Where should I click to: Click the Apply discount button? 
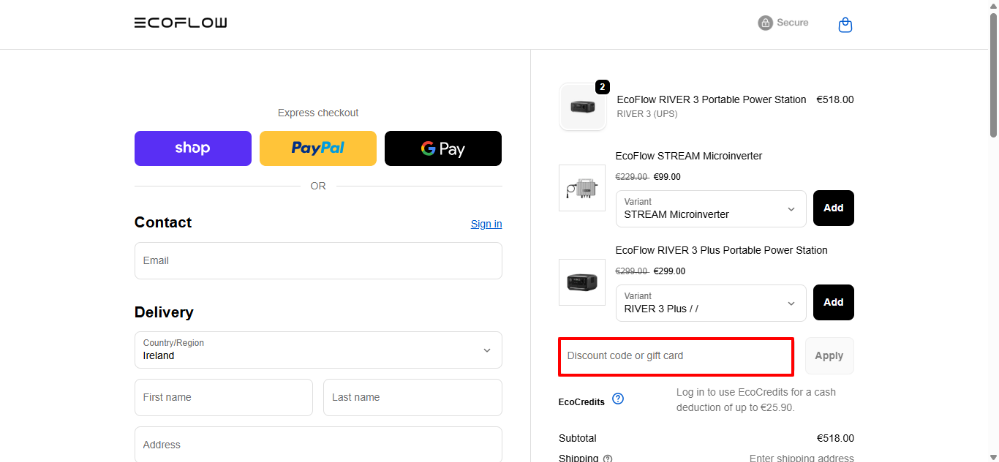click(x=829, y=356)
